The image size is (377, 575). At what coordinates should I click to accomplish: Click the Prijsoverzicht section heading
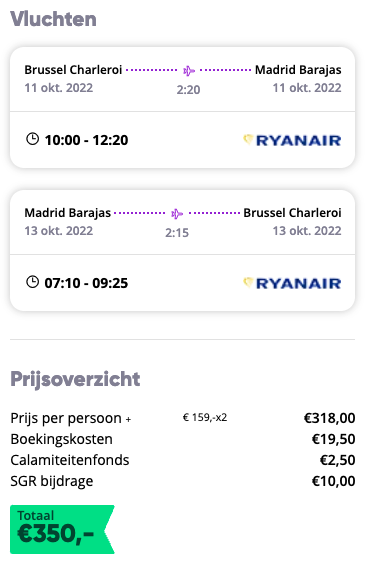pos(75,379)
